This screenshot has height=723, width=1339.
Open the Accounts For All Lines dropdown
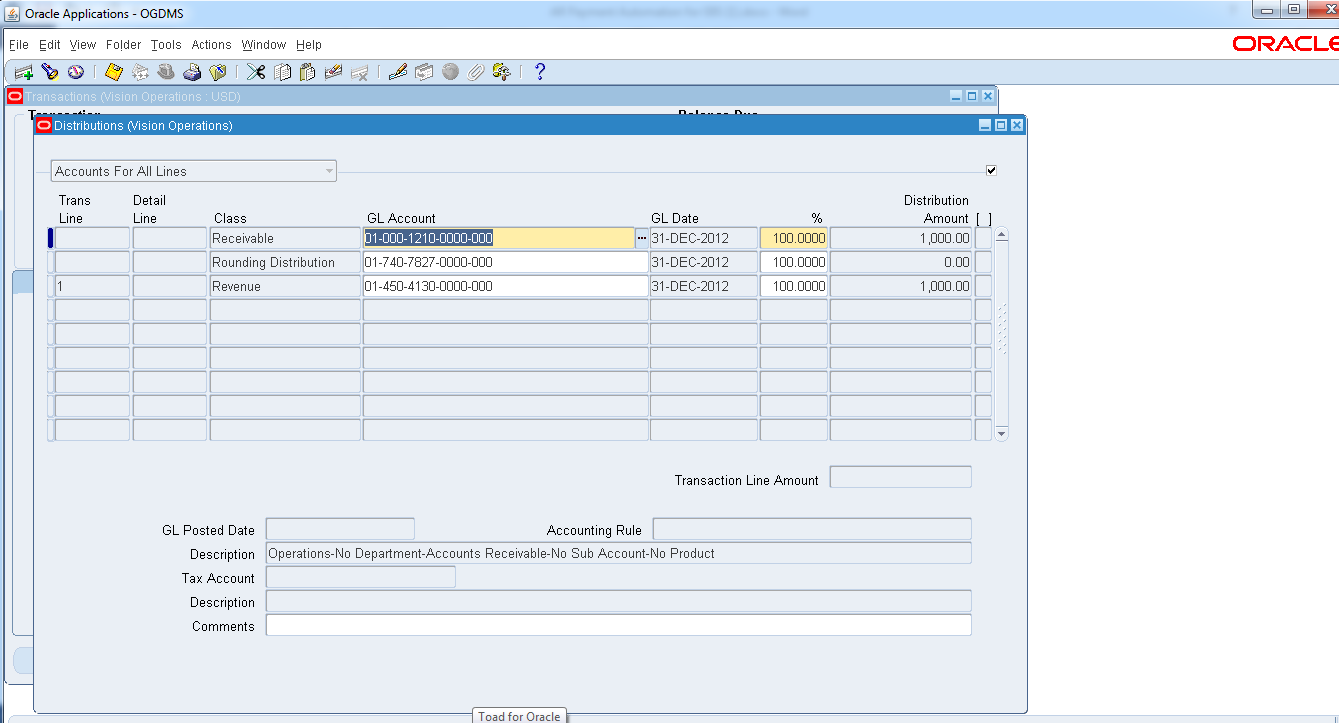click(194, 171)
